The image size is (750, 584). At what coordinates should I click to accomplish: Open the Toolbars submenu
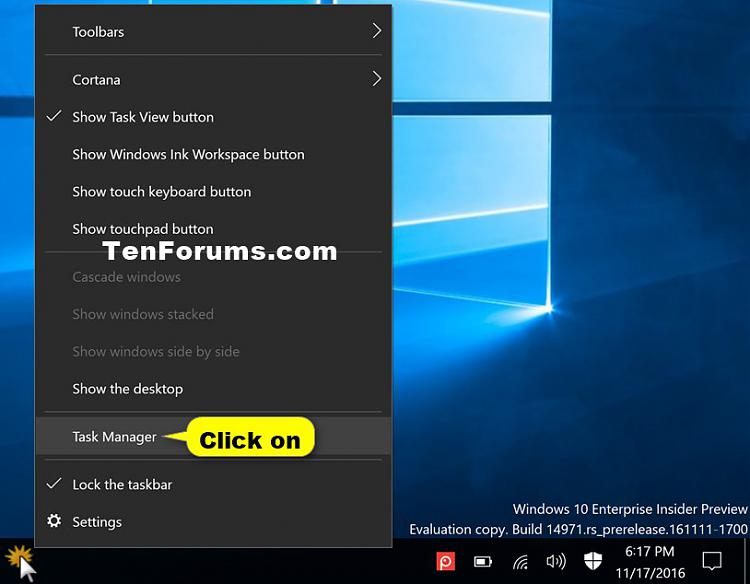point(213,32)
